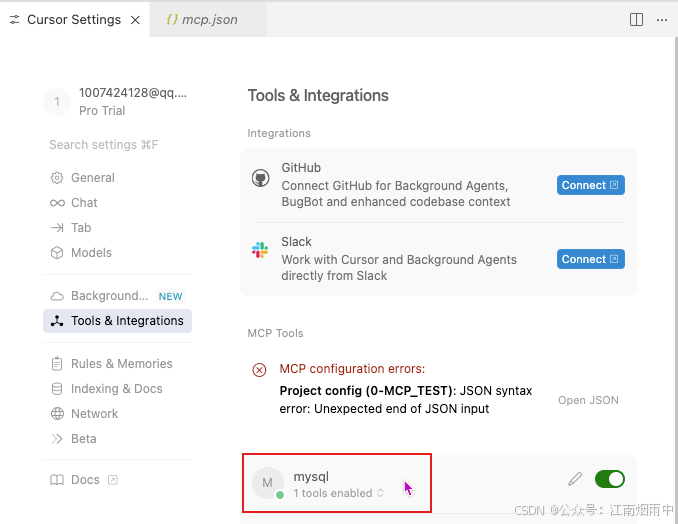Viewport: 678px width, 524px height.
Task: Click the Indexing database icon
Action: pyautogui.click(x=57, y=389)
